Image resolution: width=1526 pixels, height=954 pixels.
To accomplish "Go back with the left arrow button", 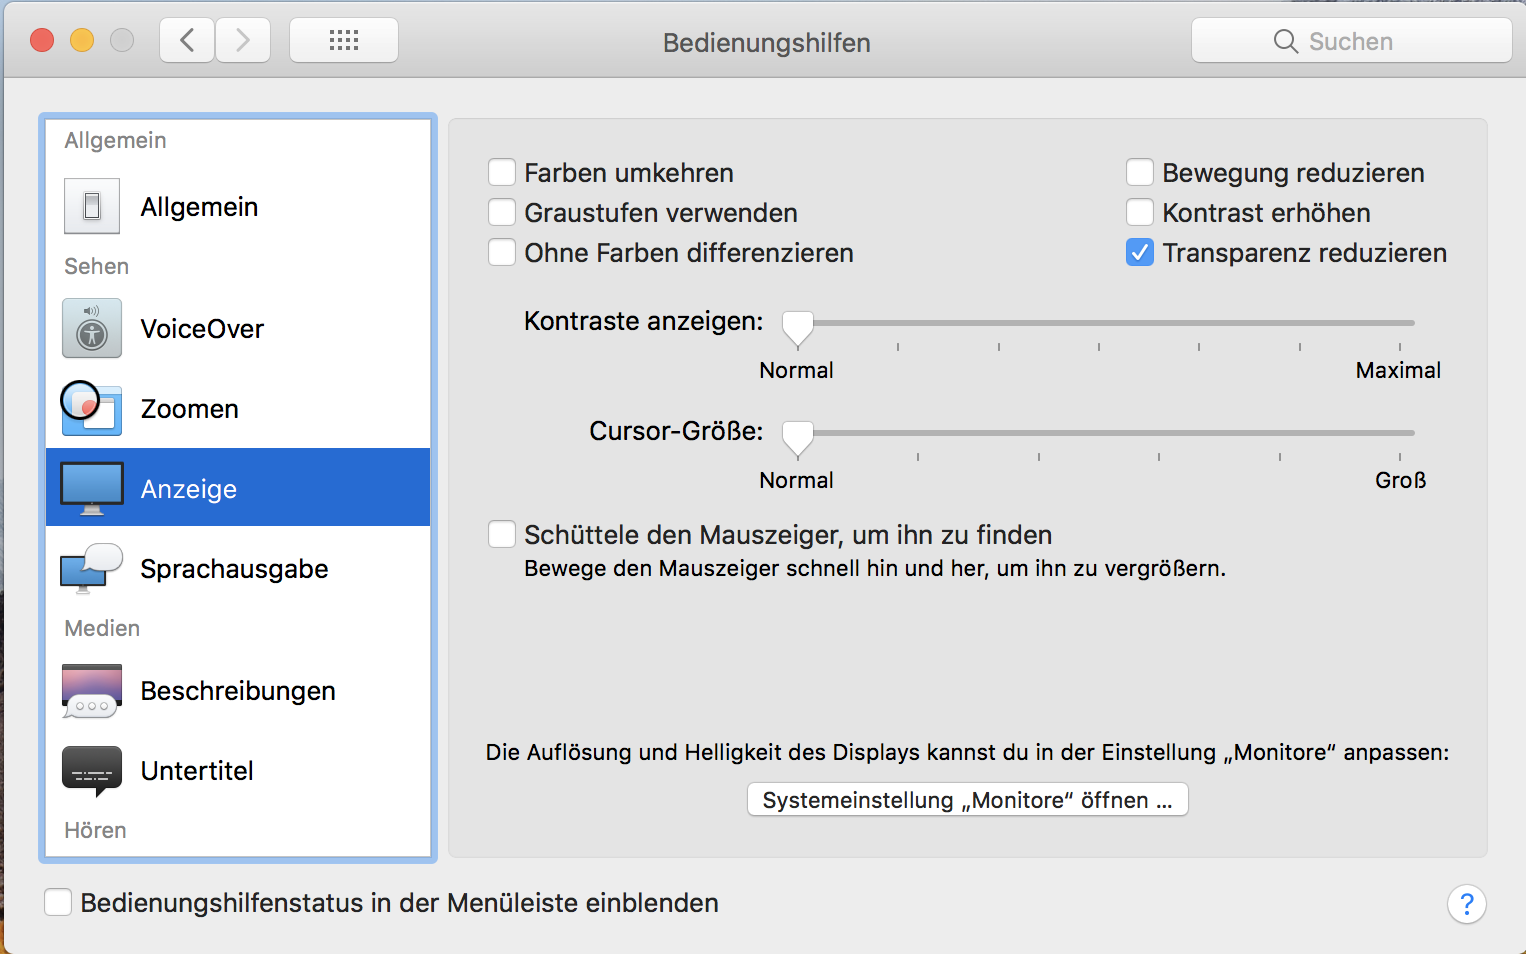I will point(187,41).
